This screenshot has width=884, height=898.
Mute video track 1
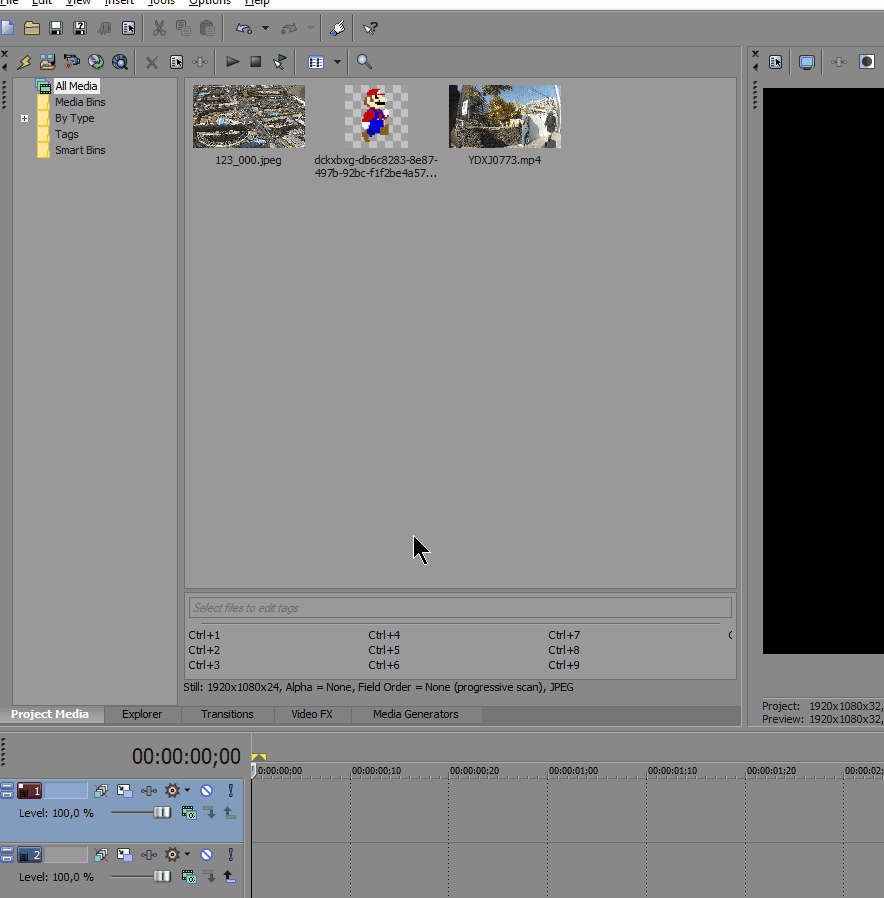pyautogui.click(x=206, y=790)
